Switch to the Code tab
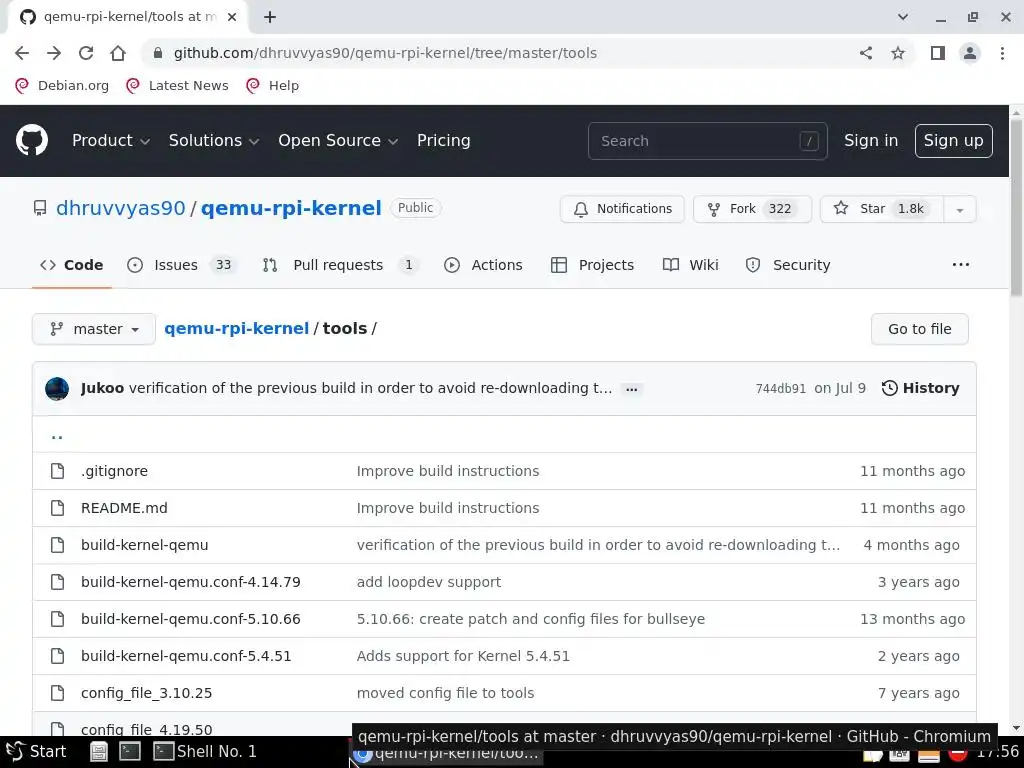The width and height of the screenshot is (1024, 768). pyautogui.click(x=72, y=265)
